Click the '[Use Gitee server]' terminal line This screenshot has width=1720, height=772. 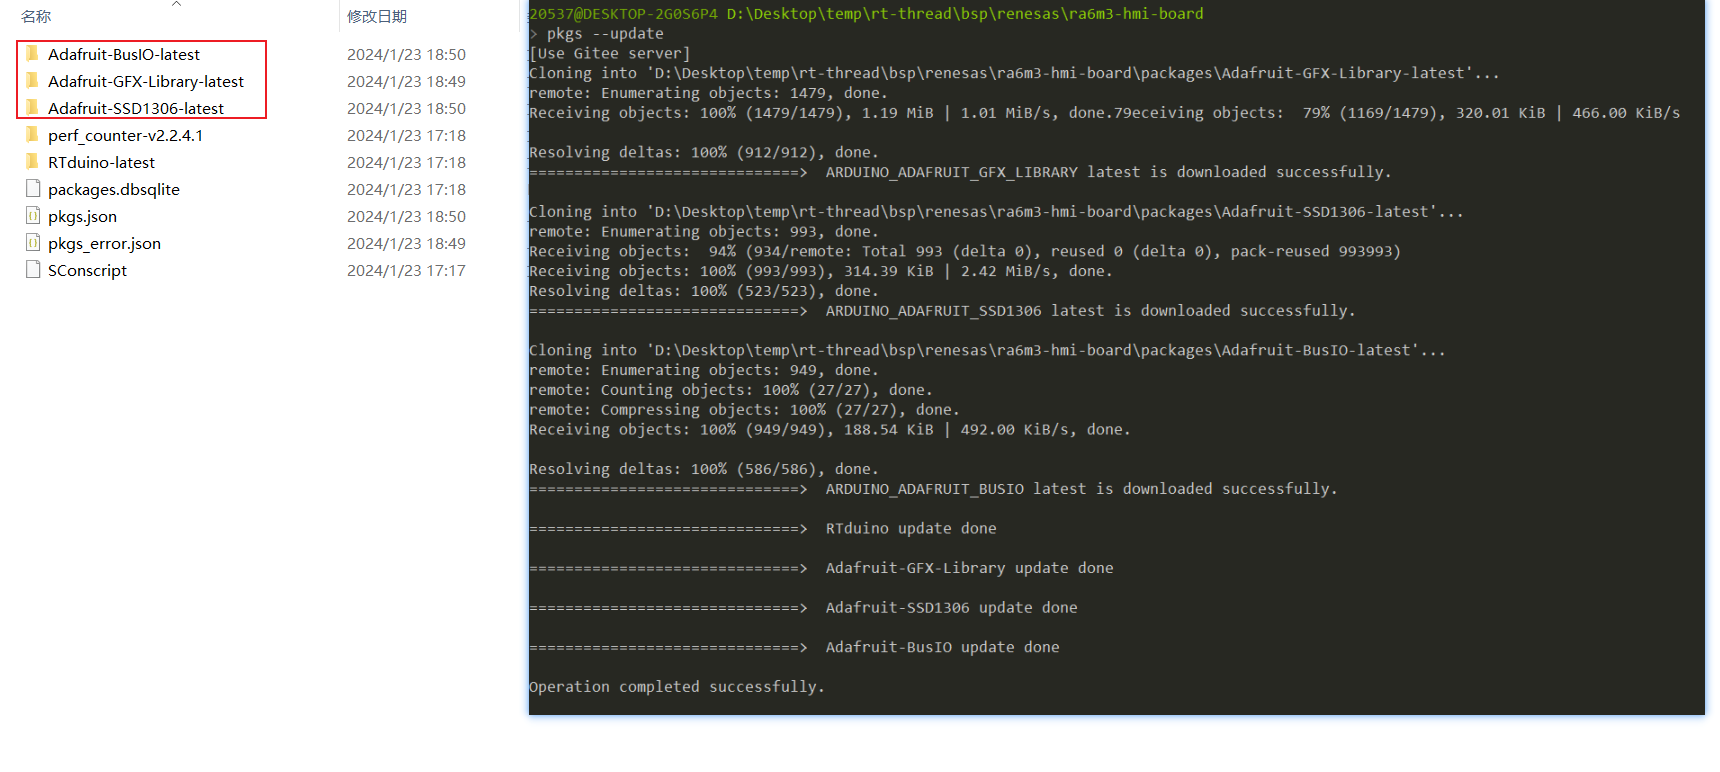tap(609, 53)
